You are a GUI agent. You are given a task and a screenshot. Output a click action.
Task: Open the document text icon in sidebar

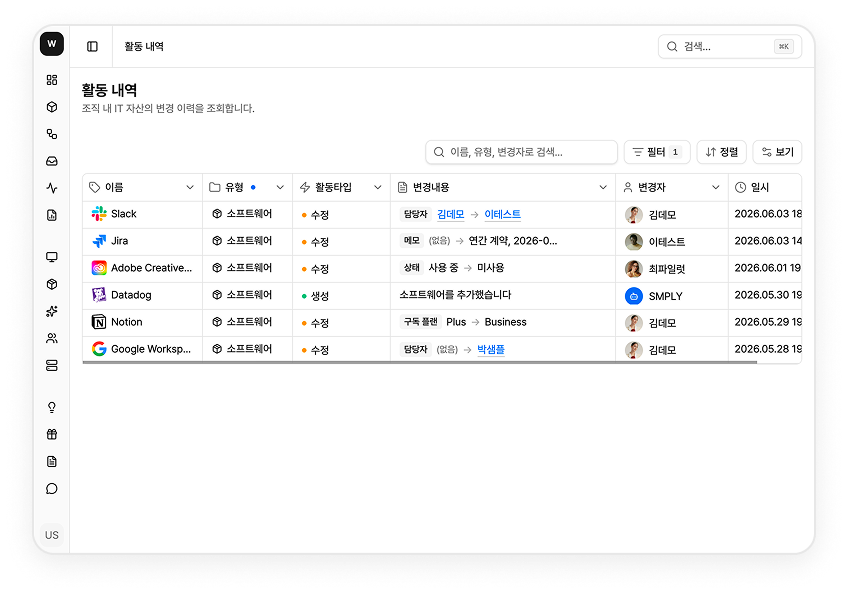coord(52,461)
